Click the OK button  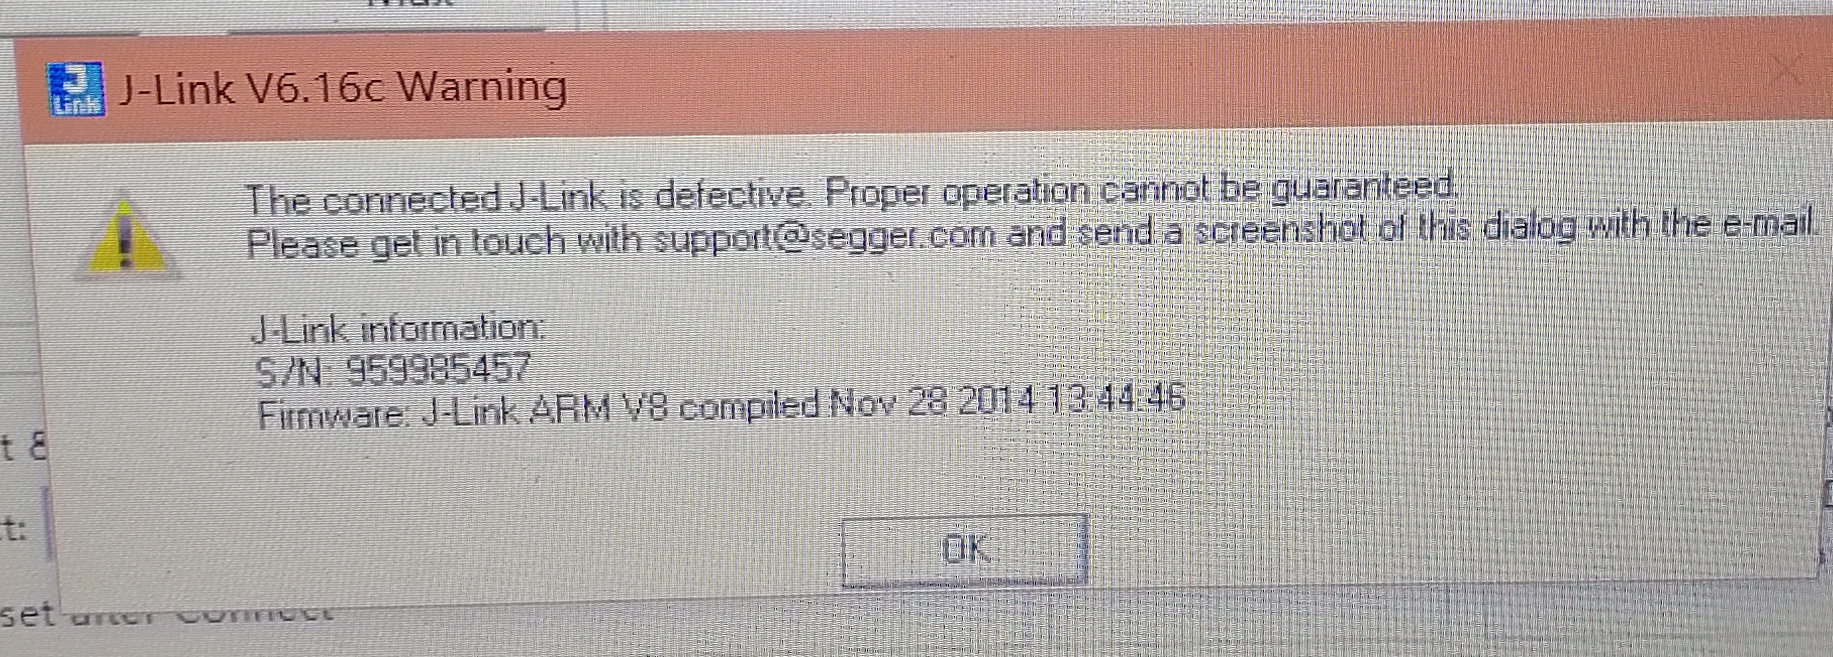tap(964, 549)
